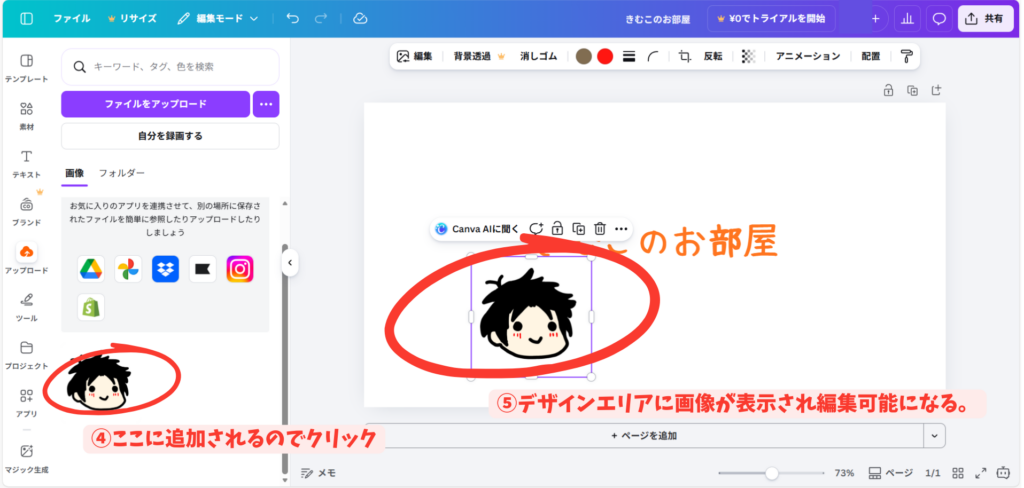Open the border style lines icon
This screenshot has height=488, width=1024.
coord(630,57)
